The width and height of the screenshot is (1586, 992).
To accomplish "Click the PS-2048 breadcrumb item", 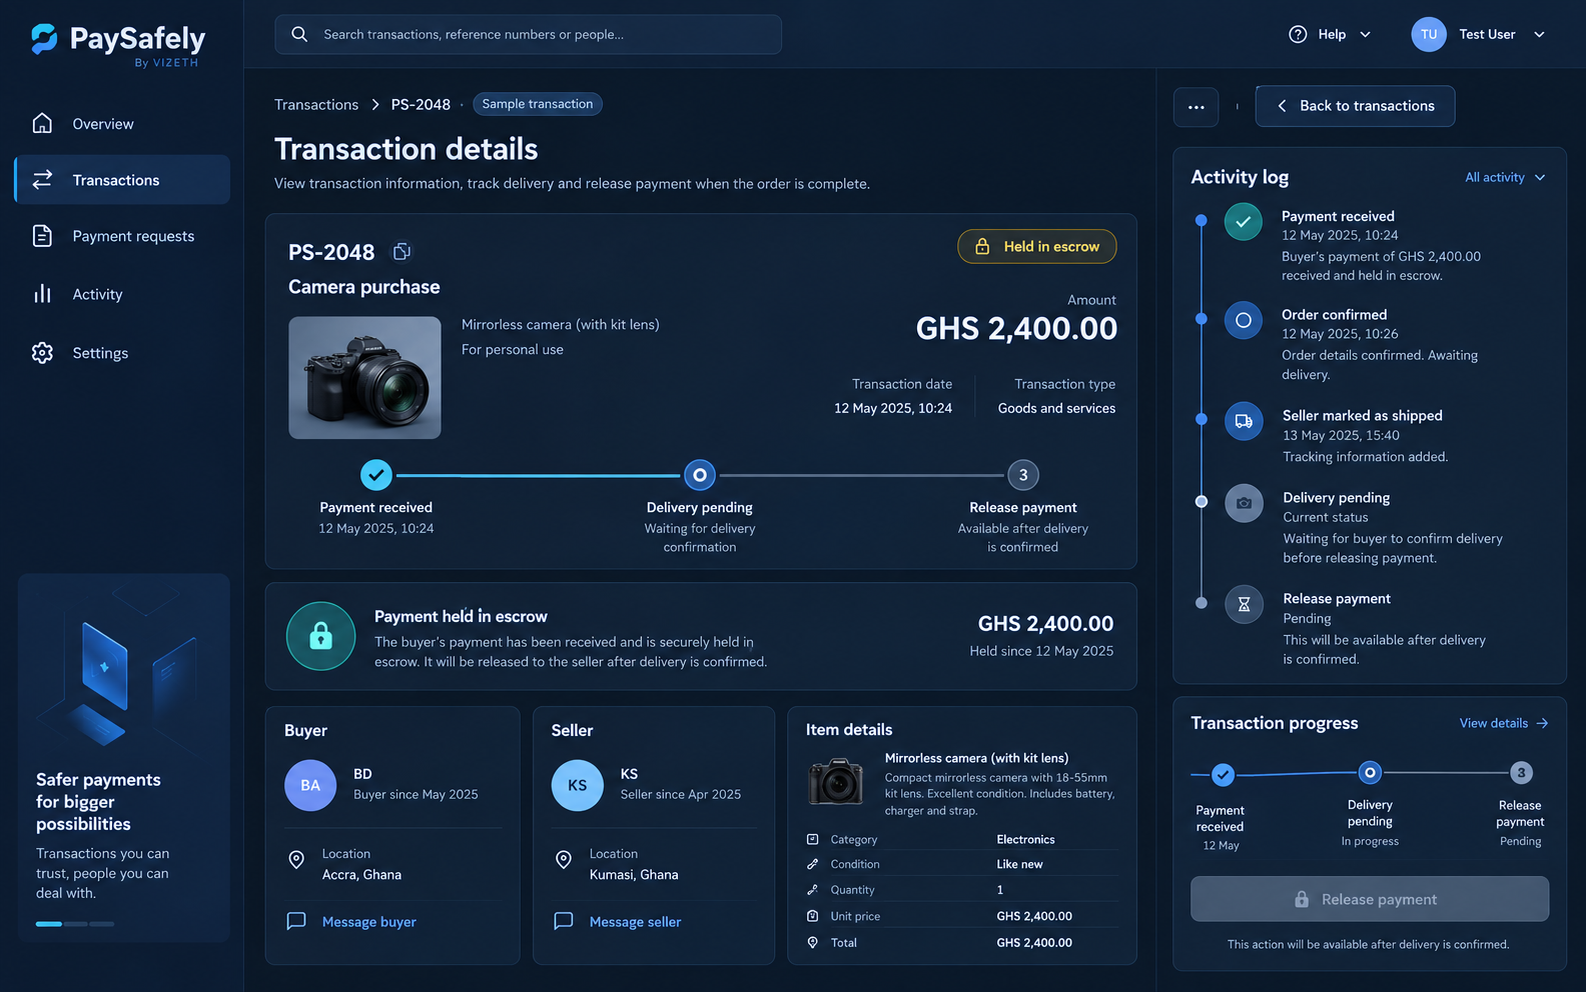I will coord(420,104).
